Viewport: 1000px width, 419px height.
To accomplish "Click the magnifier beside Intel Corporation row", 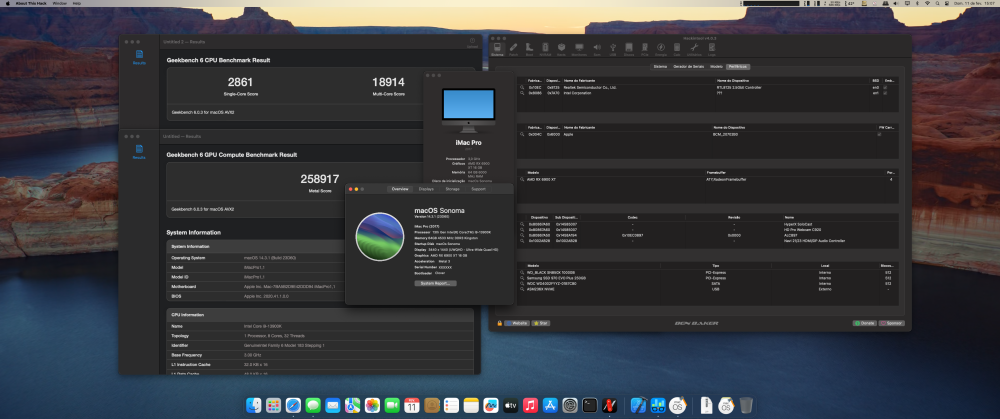I will [x=522, y=93].
